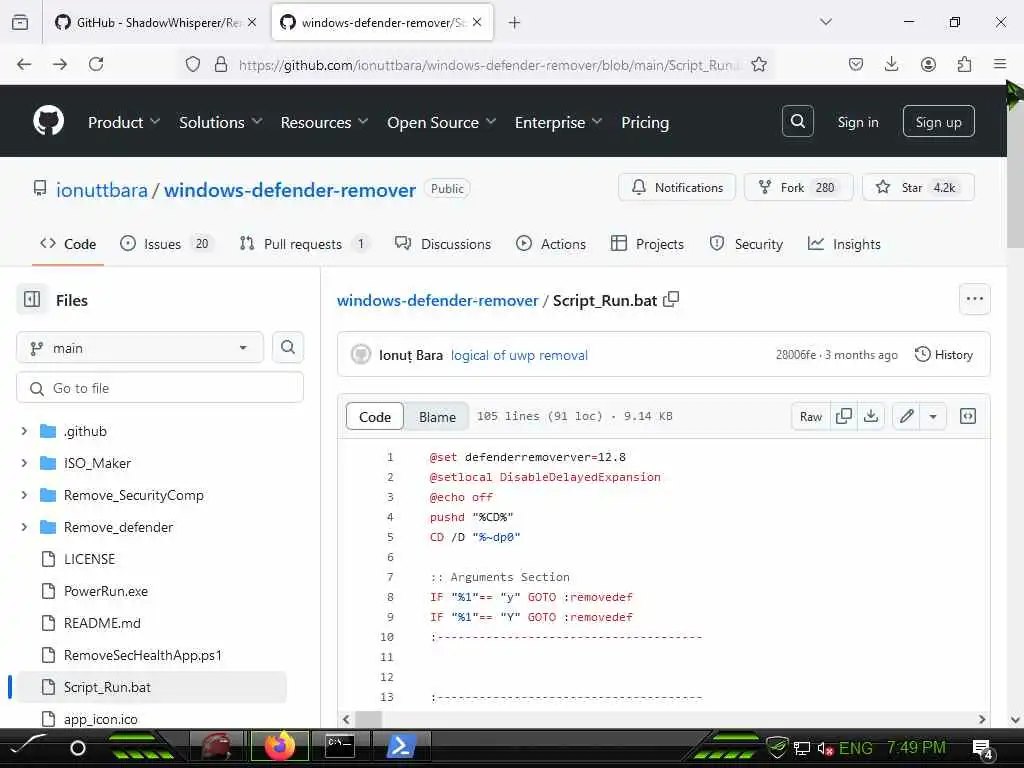The height and width of the screenshot is (768, 1024).
Task: Copy file path next to Script_Run.bat
Action: point(671,300)
